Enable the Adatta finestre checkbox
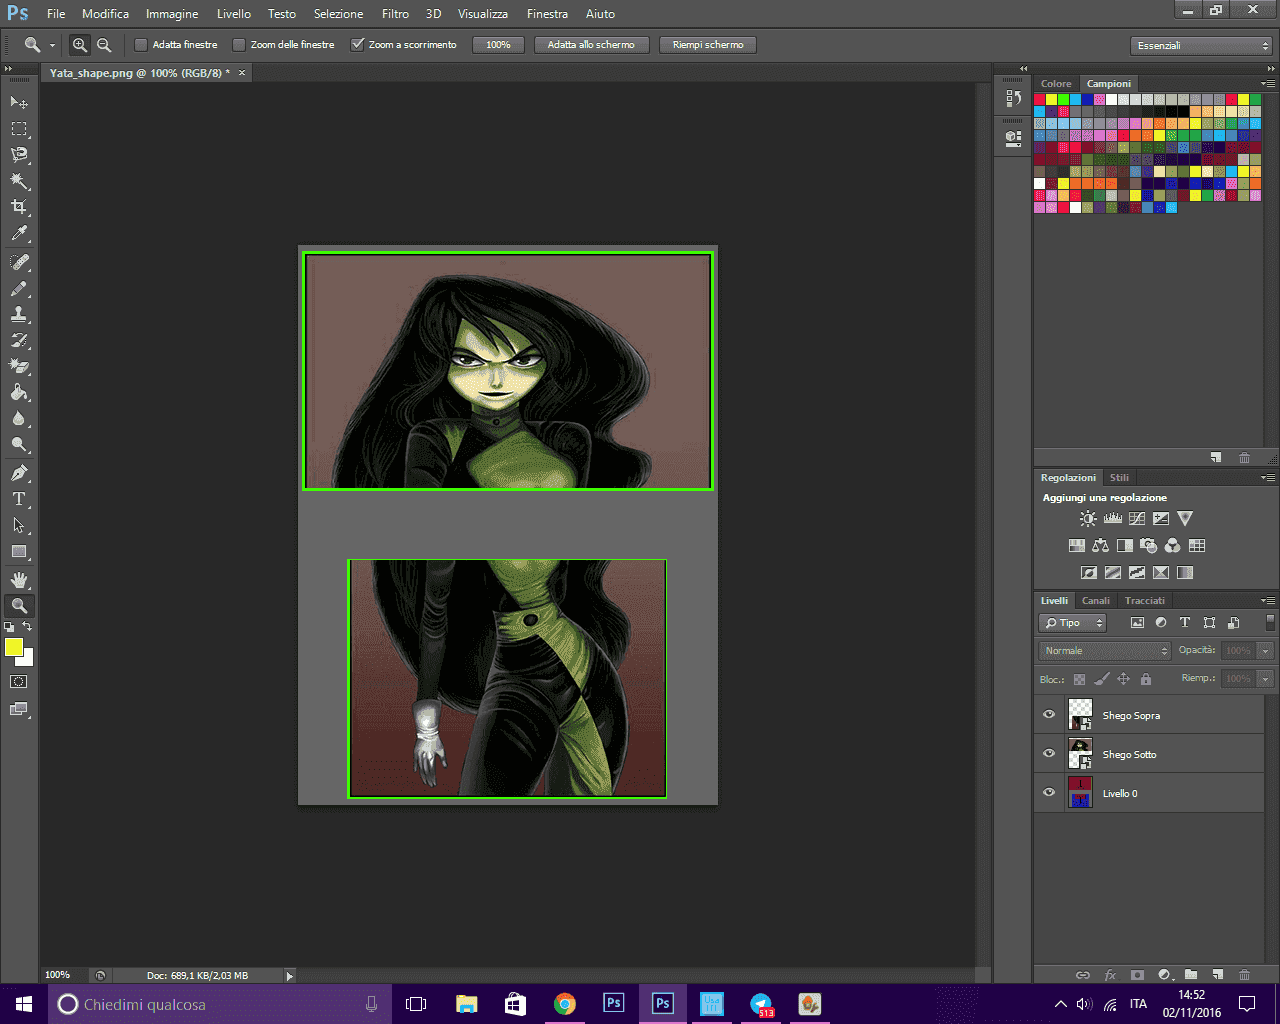The height and width of the screenshot is (1024, 1280). pos(141,45)
